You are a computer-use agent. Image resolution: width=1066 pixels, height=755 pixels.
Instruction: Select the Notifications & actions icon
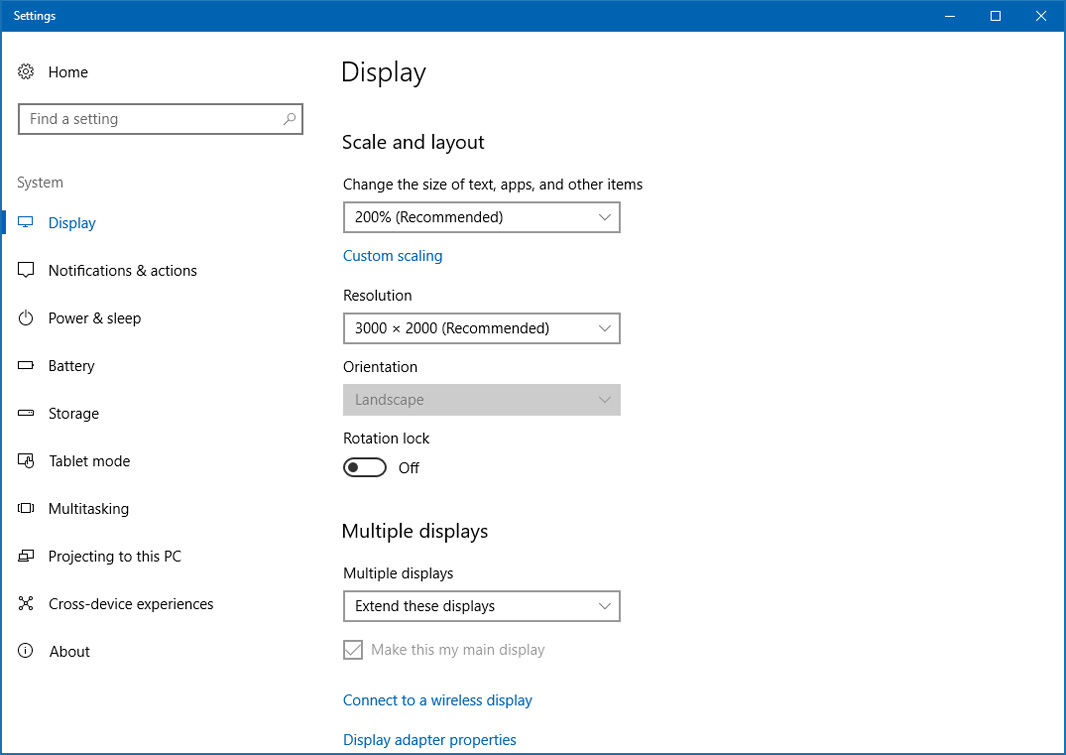(26, 270)
